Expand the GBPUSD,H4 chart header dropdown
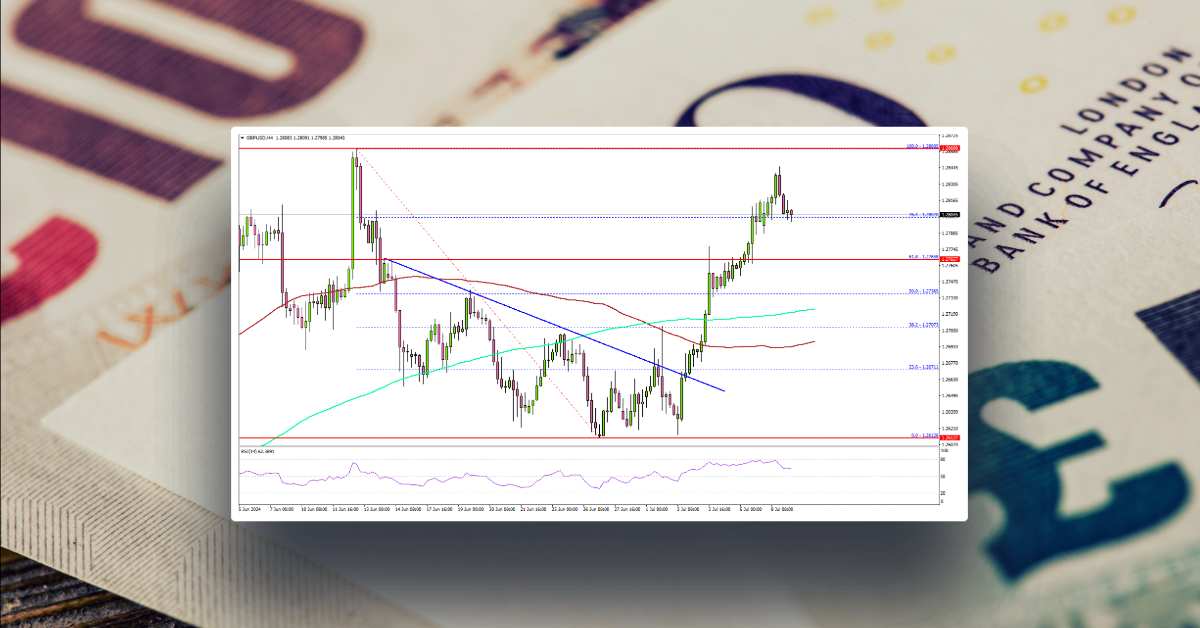Viewport: 1200px width, 628px height. (242, 137)
